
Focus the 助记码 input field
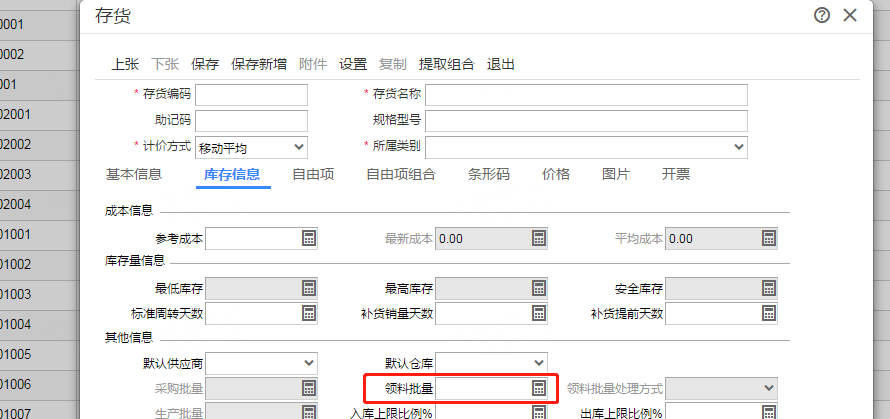click(x=251, y=121)
